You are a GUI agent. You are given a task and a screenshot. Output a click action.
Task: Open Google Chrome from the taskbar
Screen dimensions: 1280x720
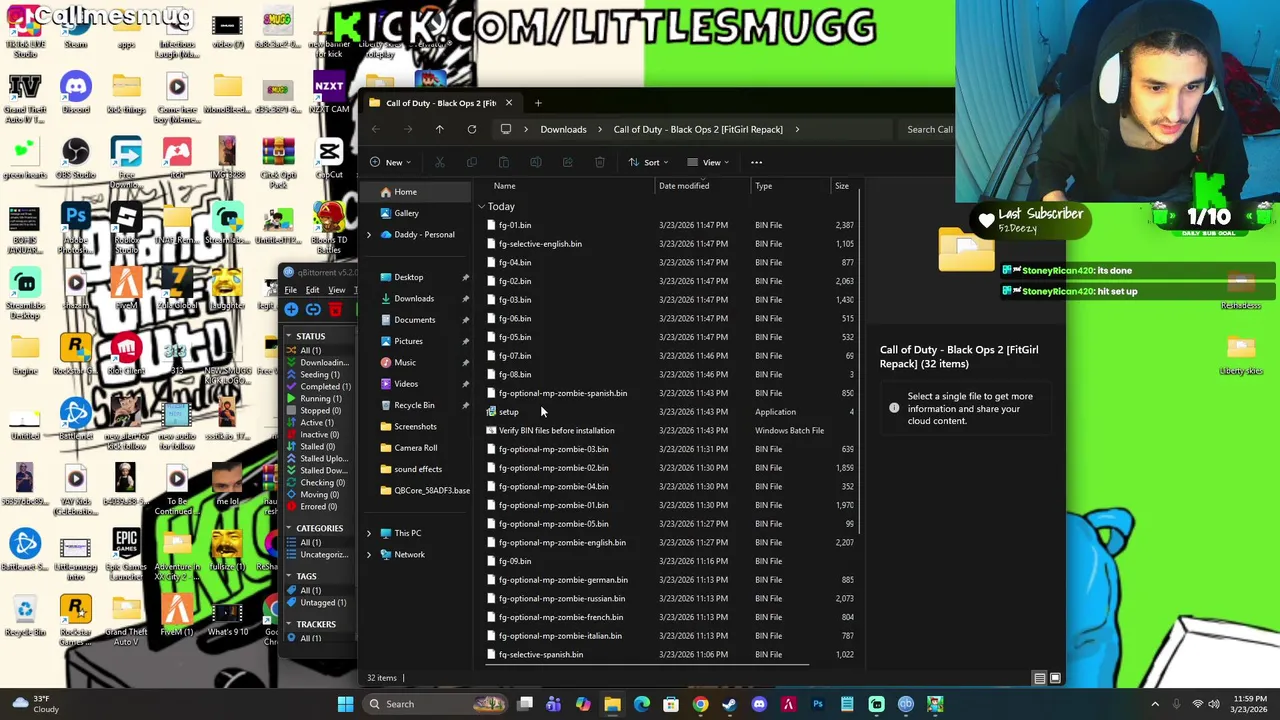[700, 704]
